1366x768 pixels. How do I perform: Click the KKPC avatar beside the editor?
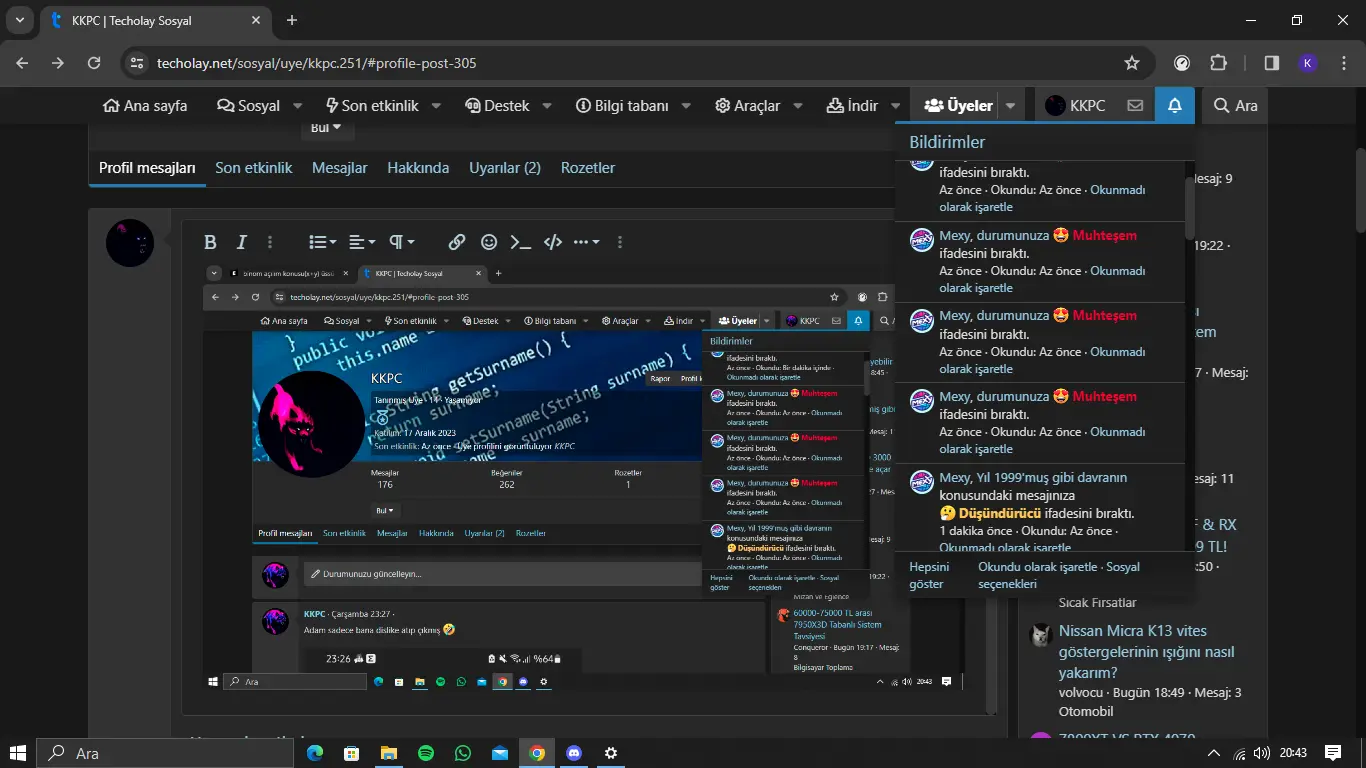pos(130,243)
